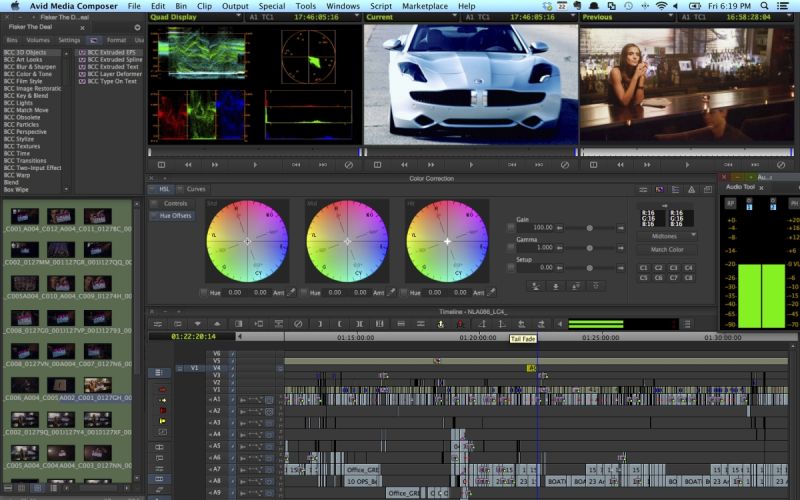Toggle the A1 track selector
800x500 pixels.
(216, 399)
